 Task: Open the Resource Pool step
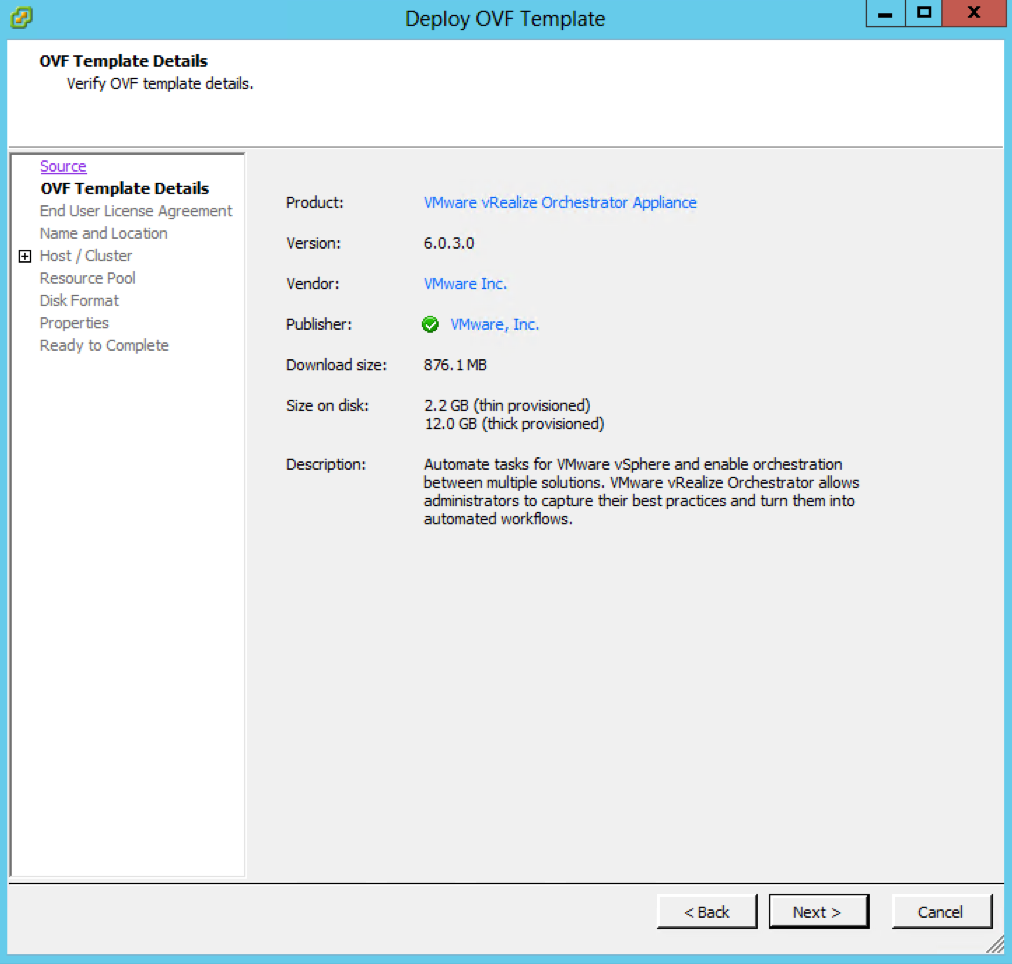[x=88, y=278]
